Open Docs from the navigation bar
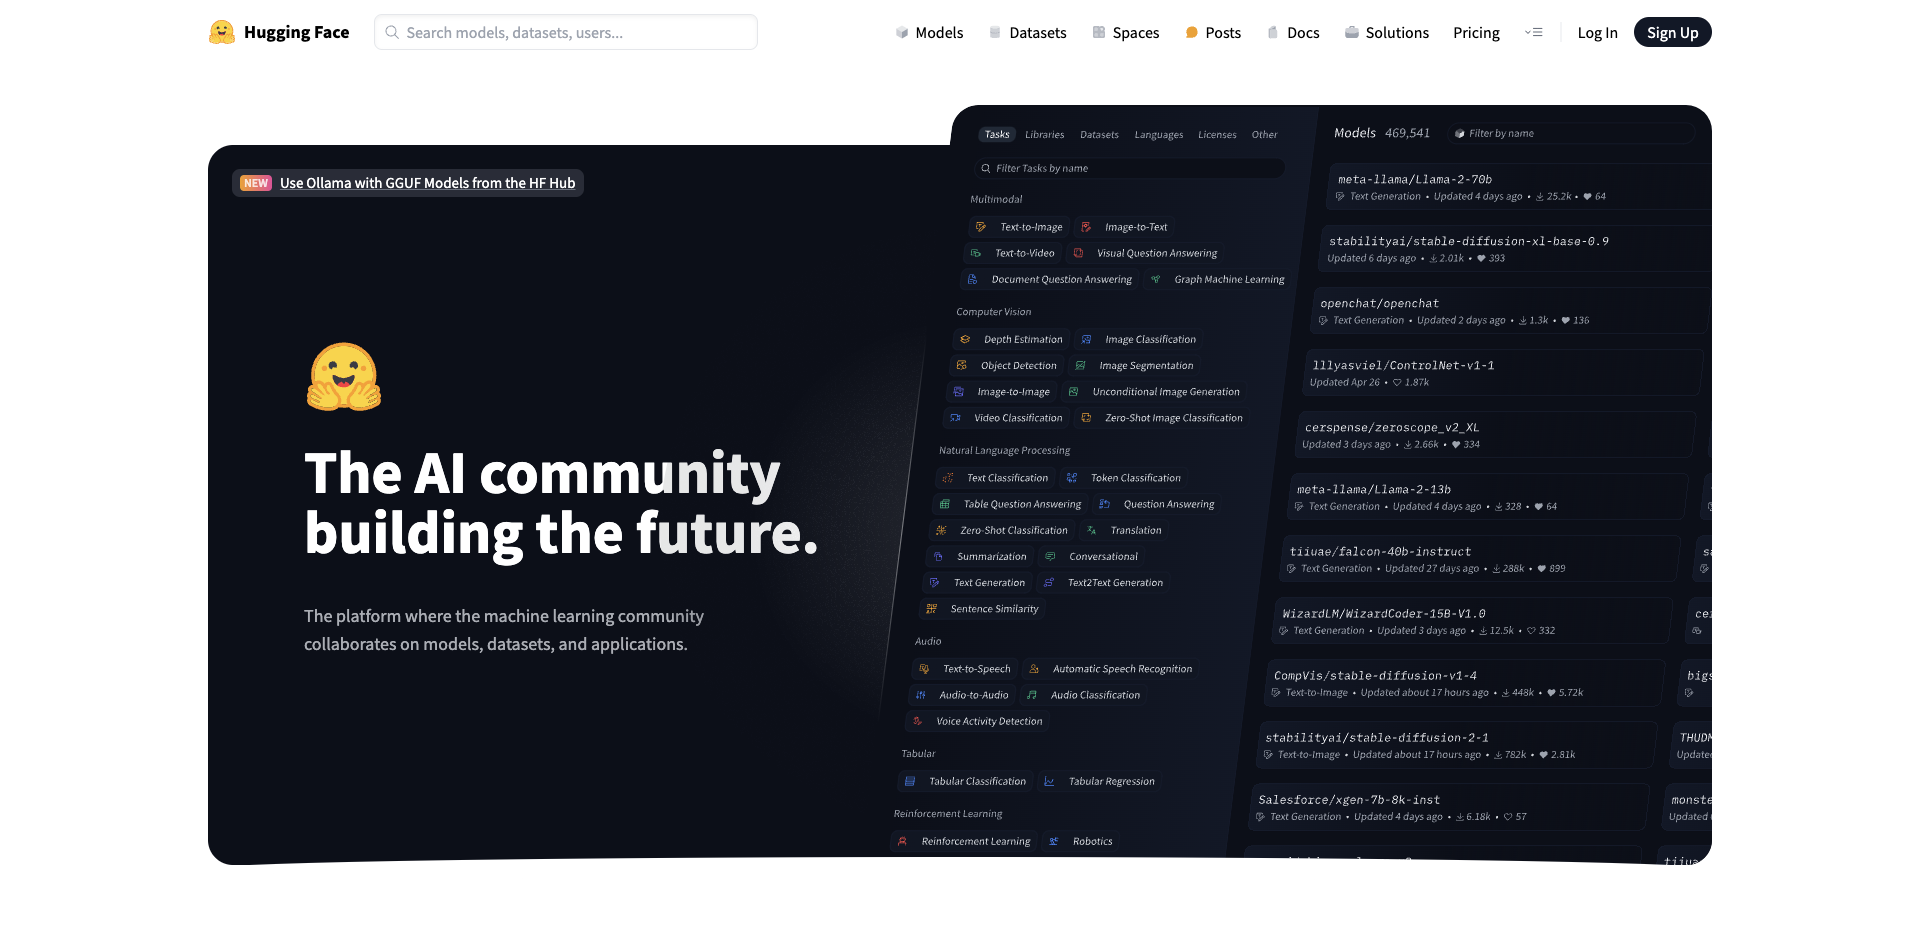The width and height of the screenshot is (1920, 941). 1293,33
